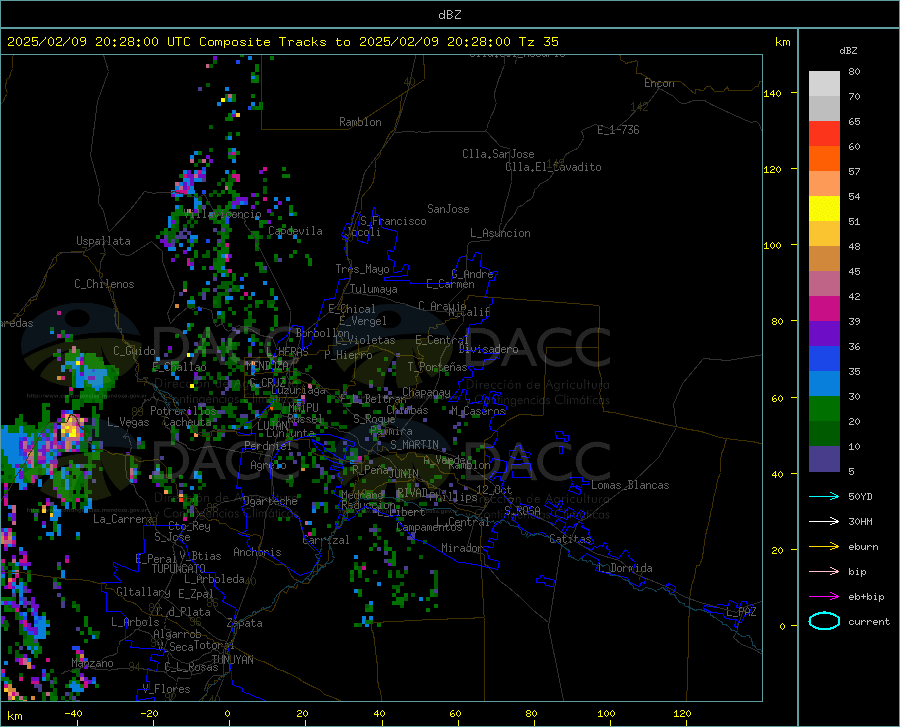
Task: Click the 'km' label at bottom left
Action: point(14,716)
